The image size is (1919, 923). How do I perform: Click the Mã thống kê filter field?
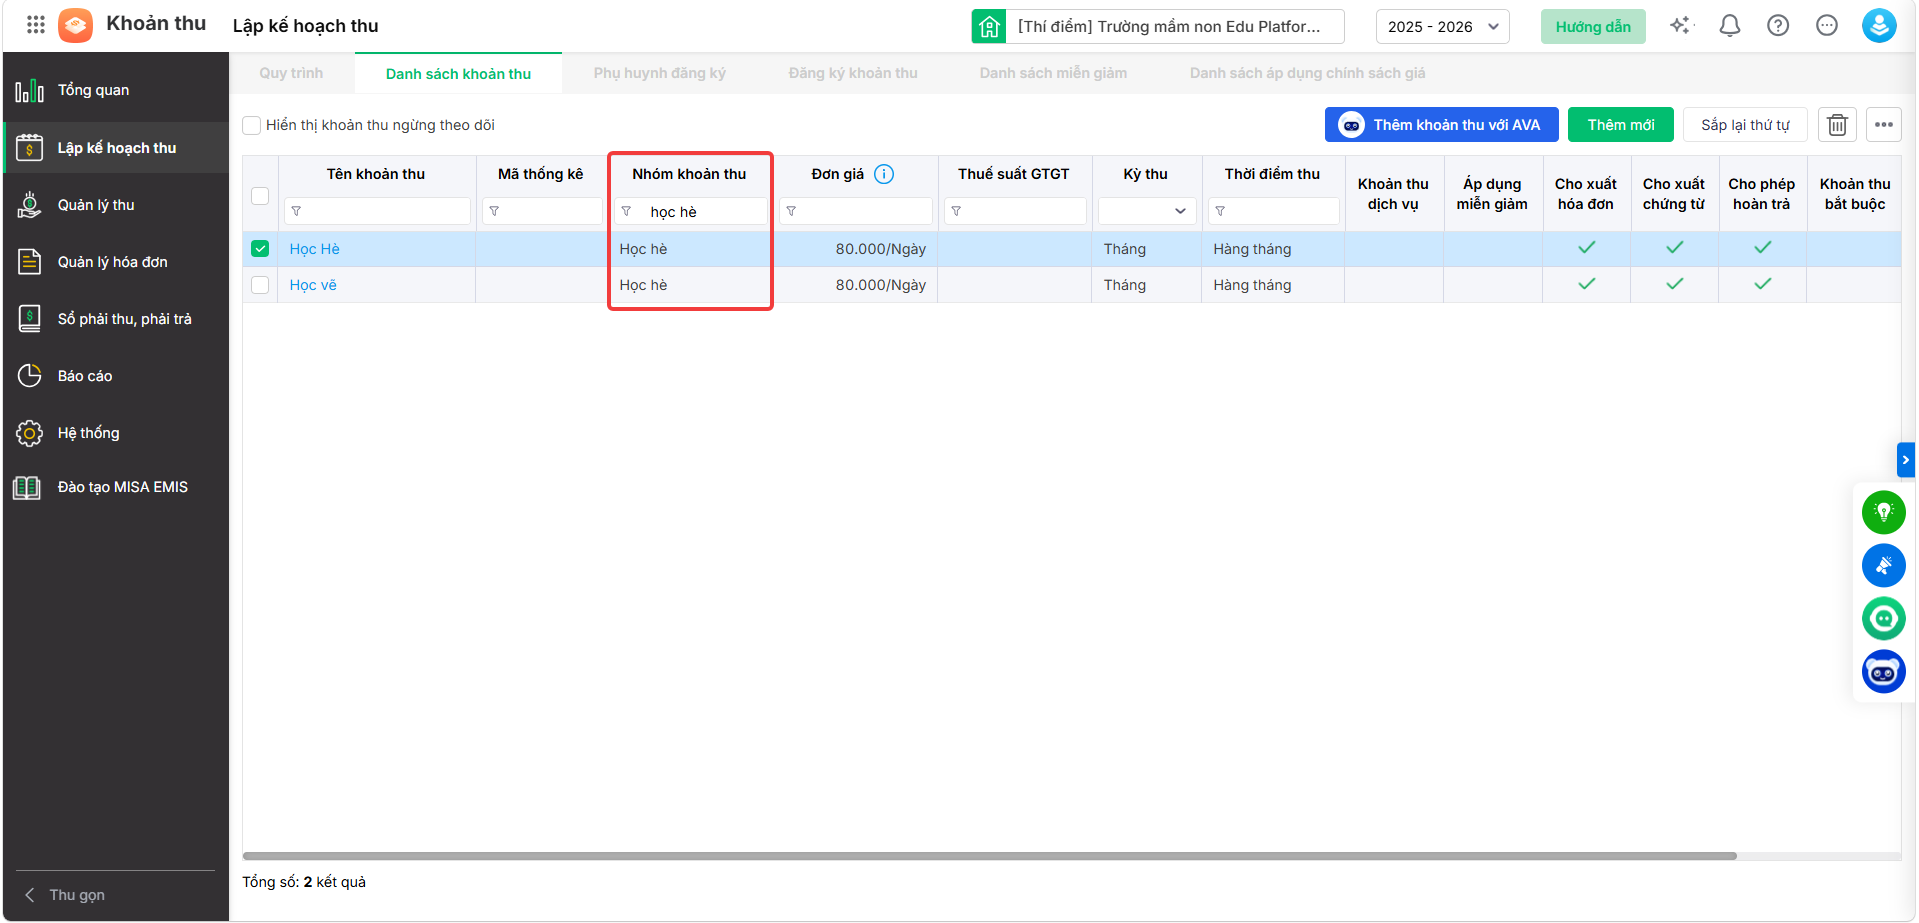point(542,211)
